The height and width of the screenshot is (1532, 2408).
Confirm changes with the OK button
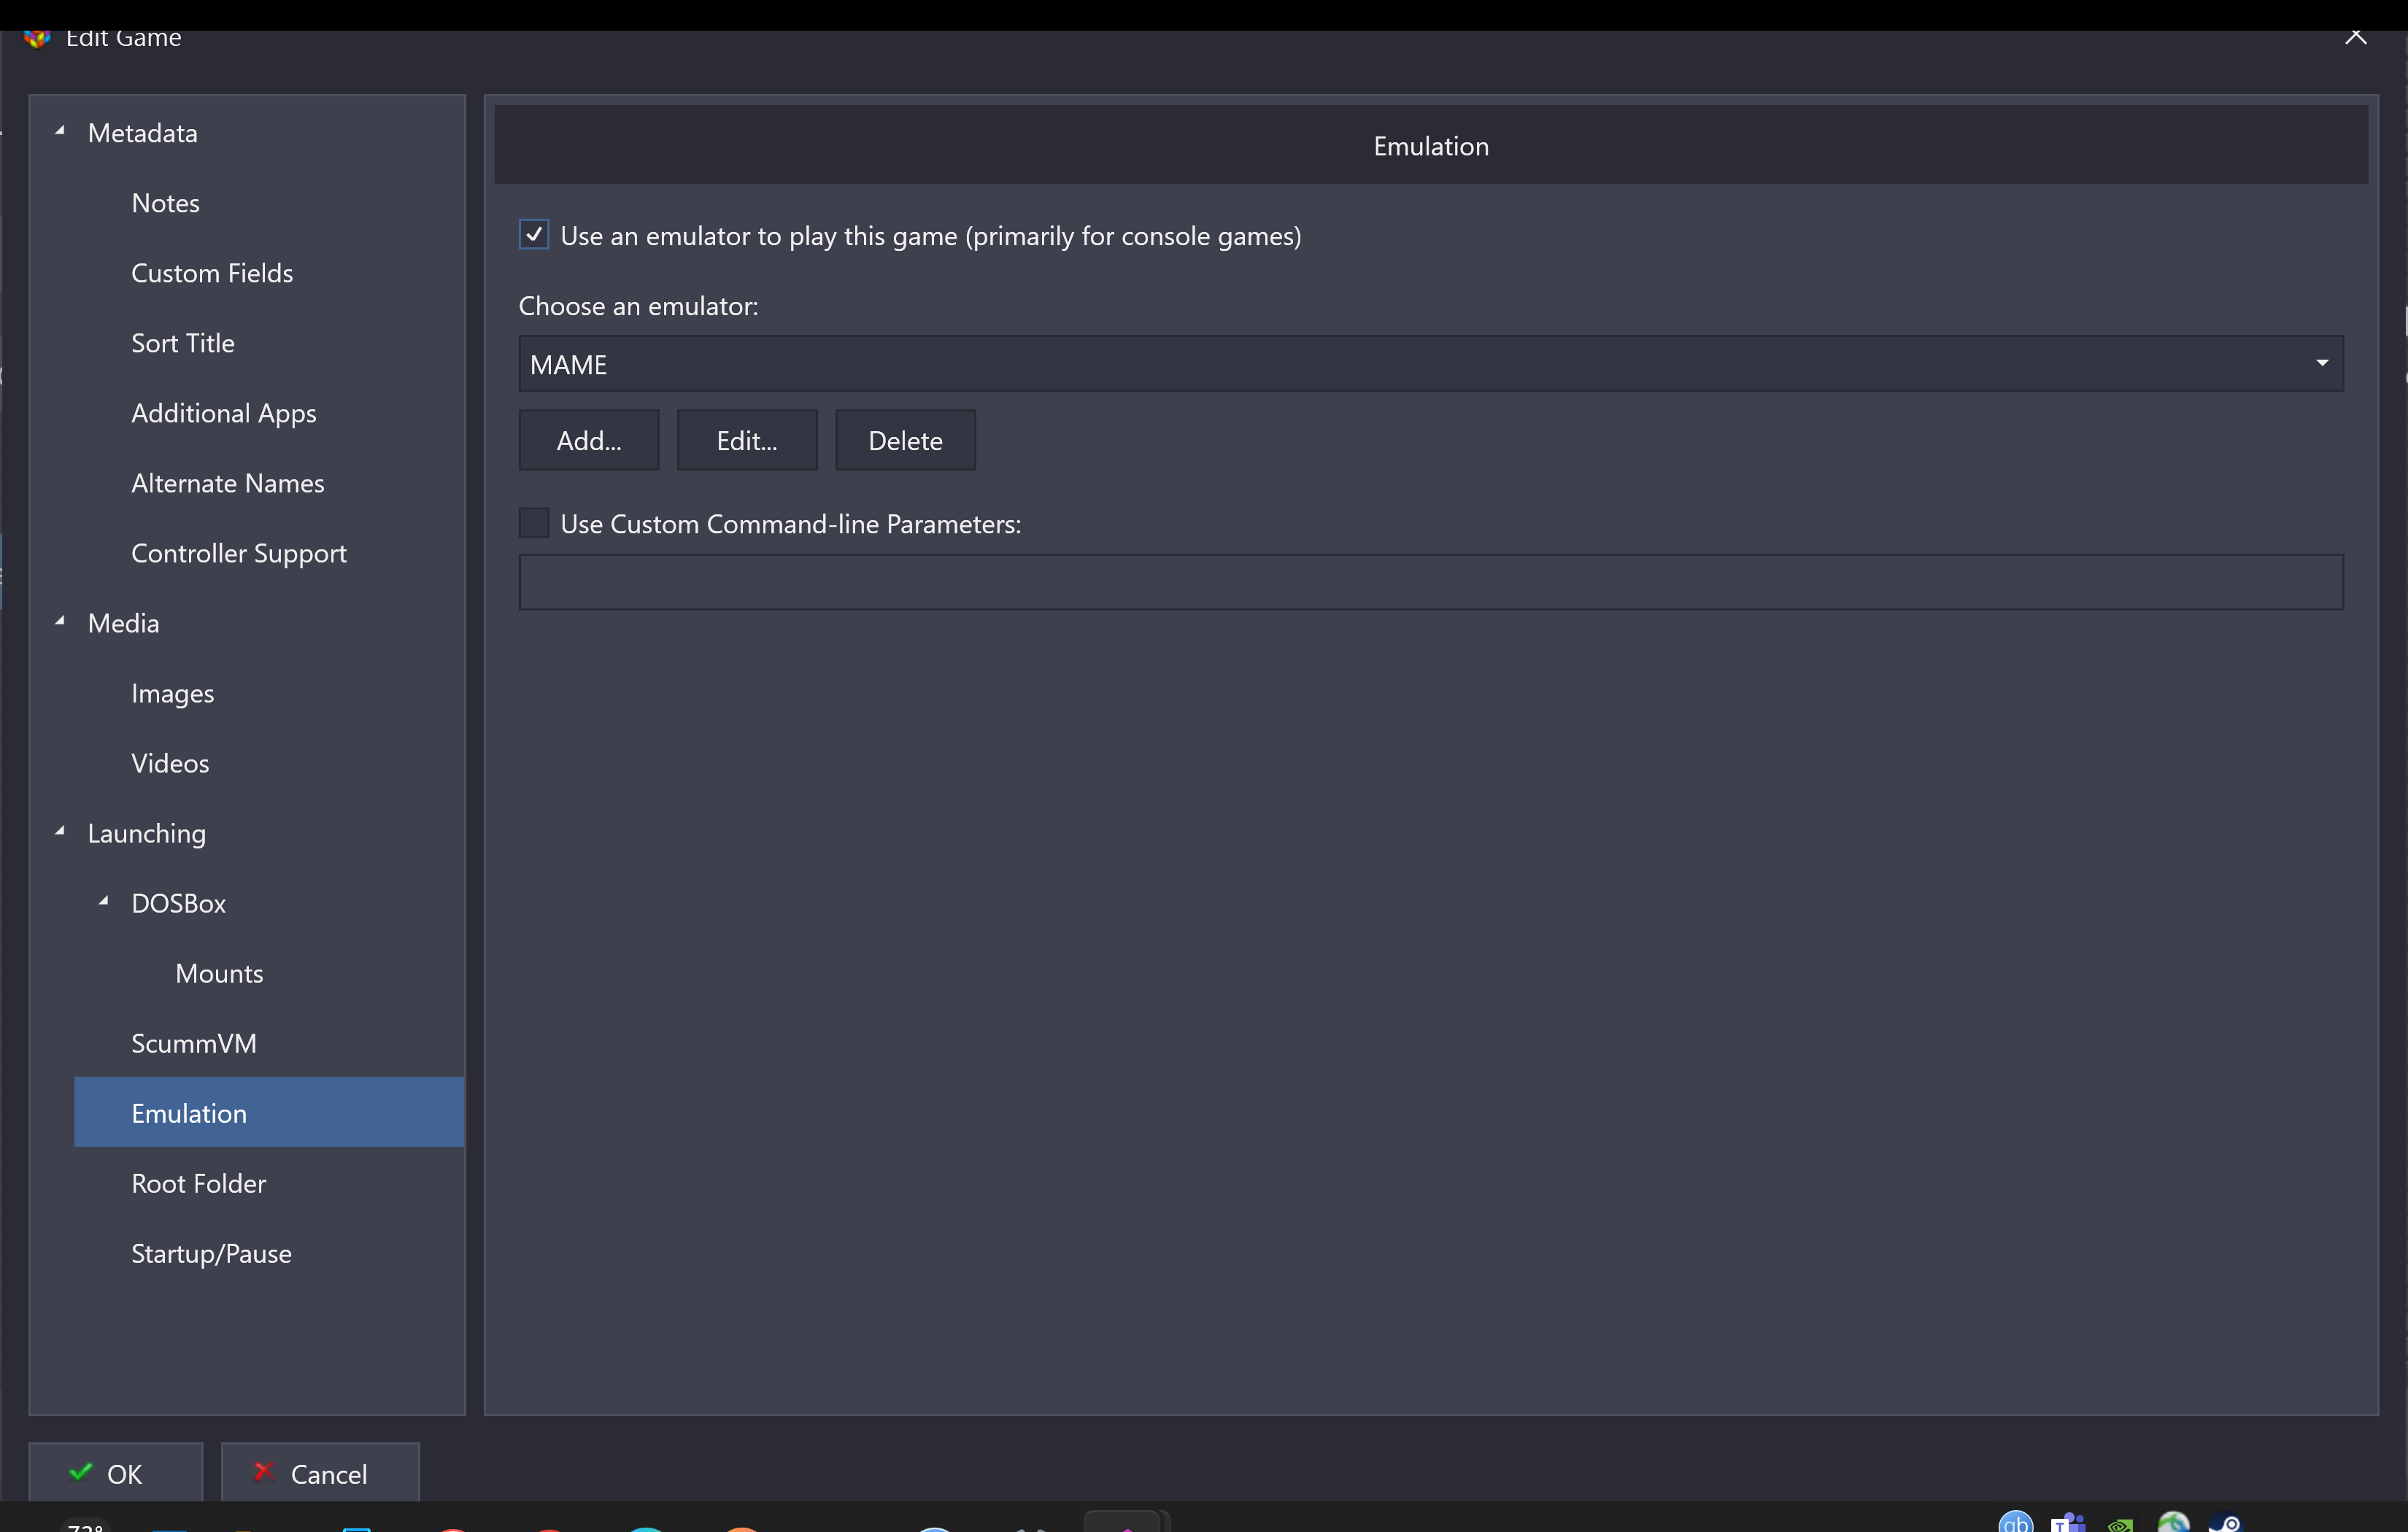tap(116, 1472)
